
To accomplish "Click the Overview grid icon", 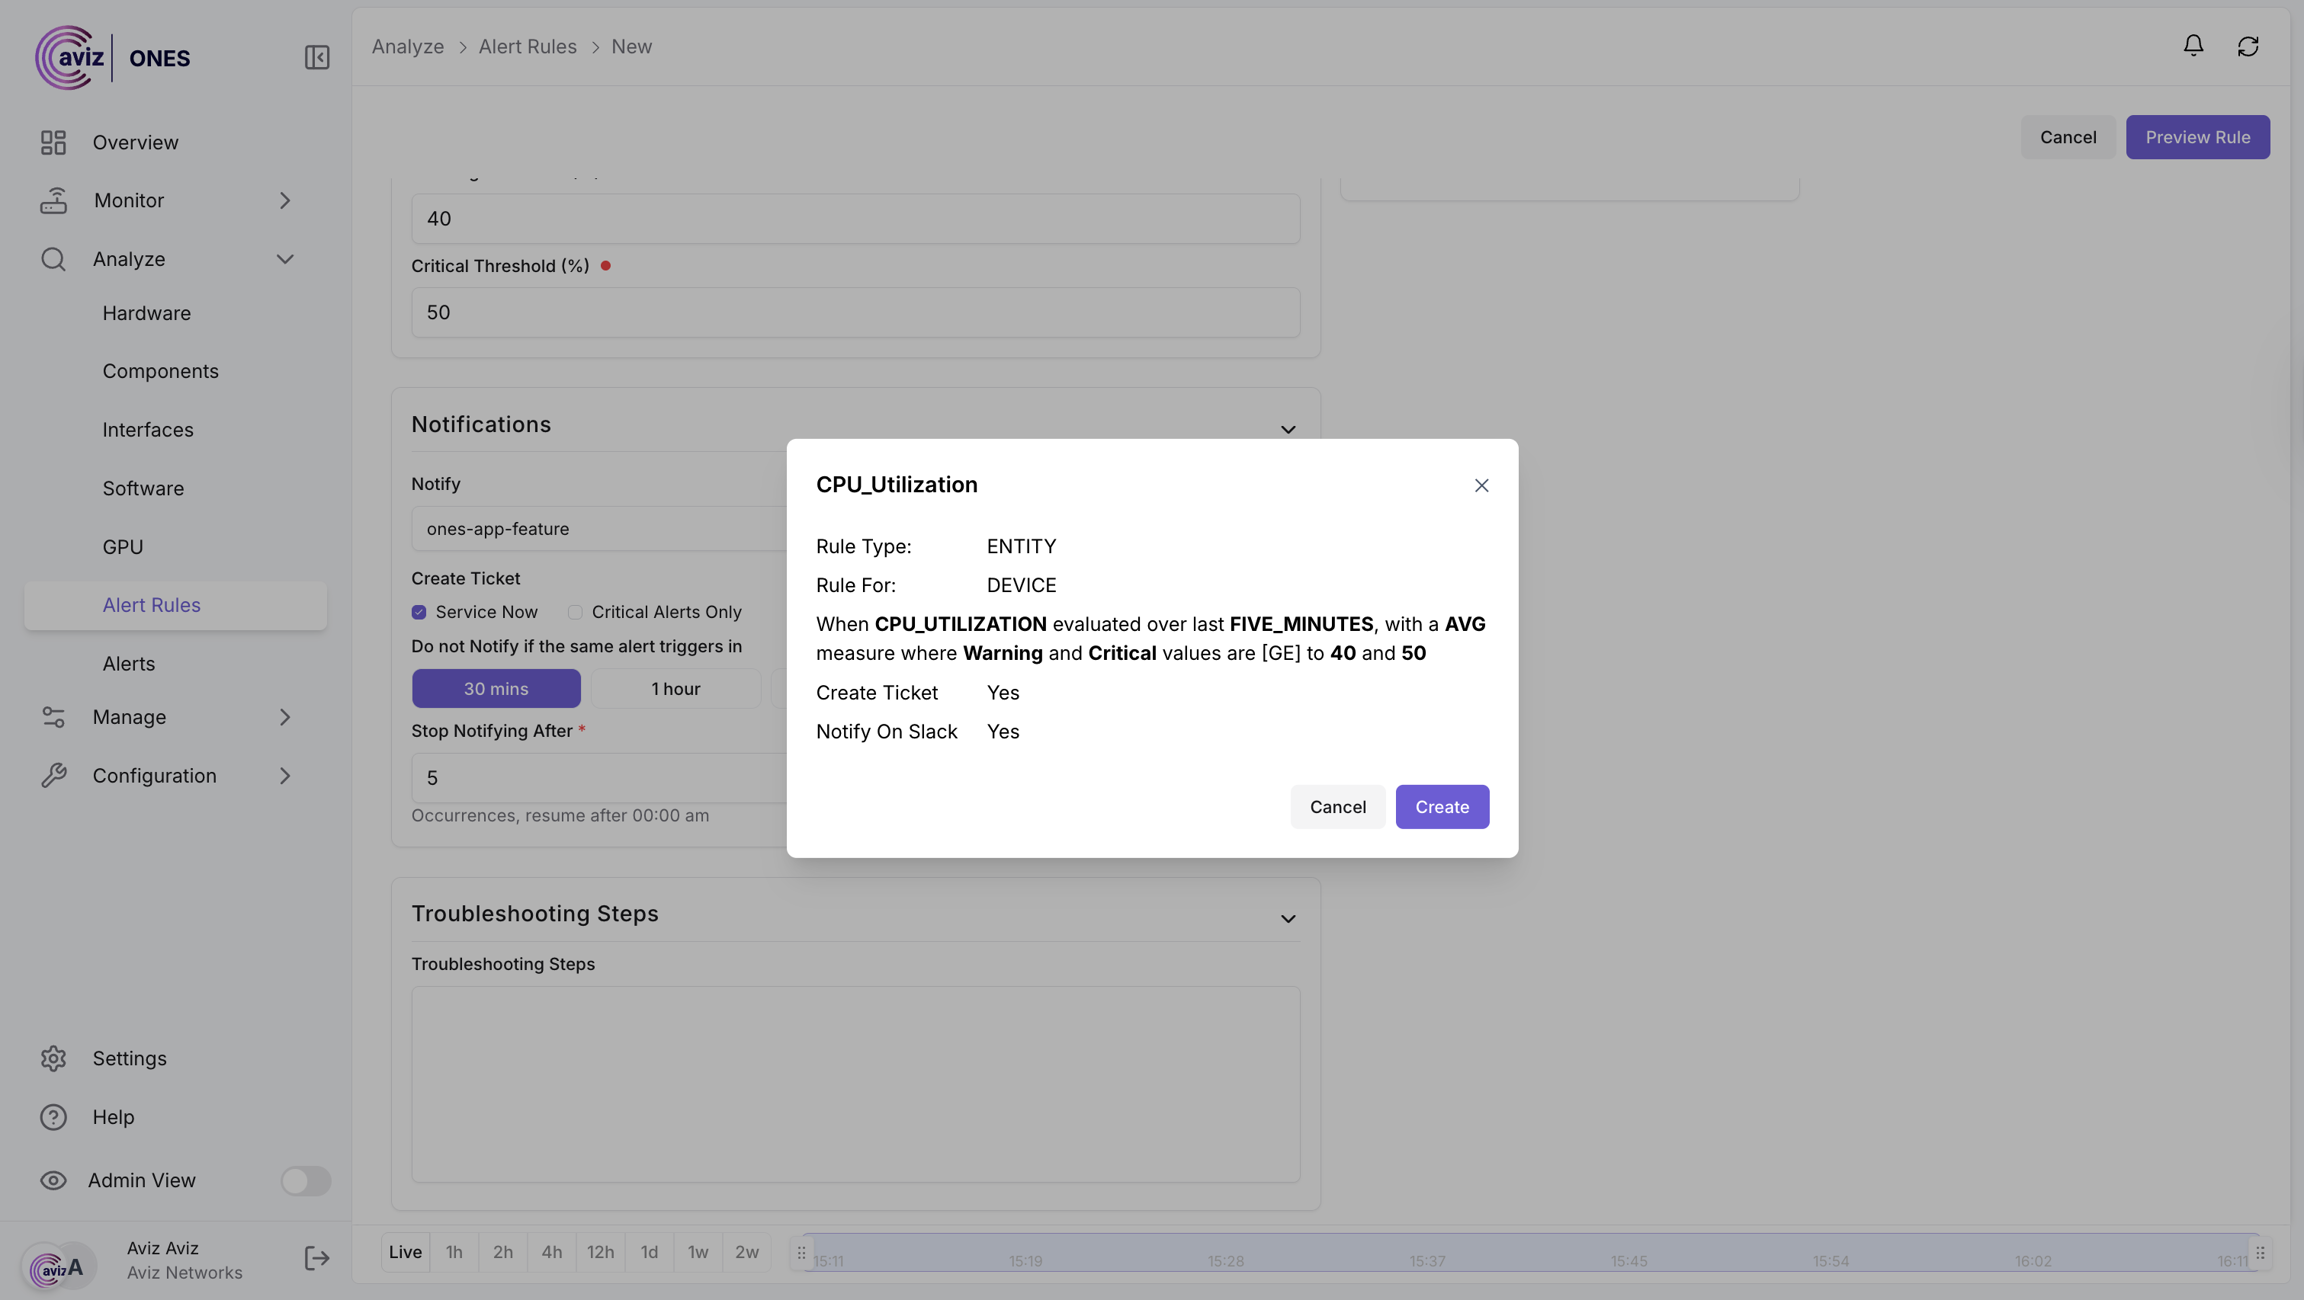I will coord(54,142).
